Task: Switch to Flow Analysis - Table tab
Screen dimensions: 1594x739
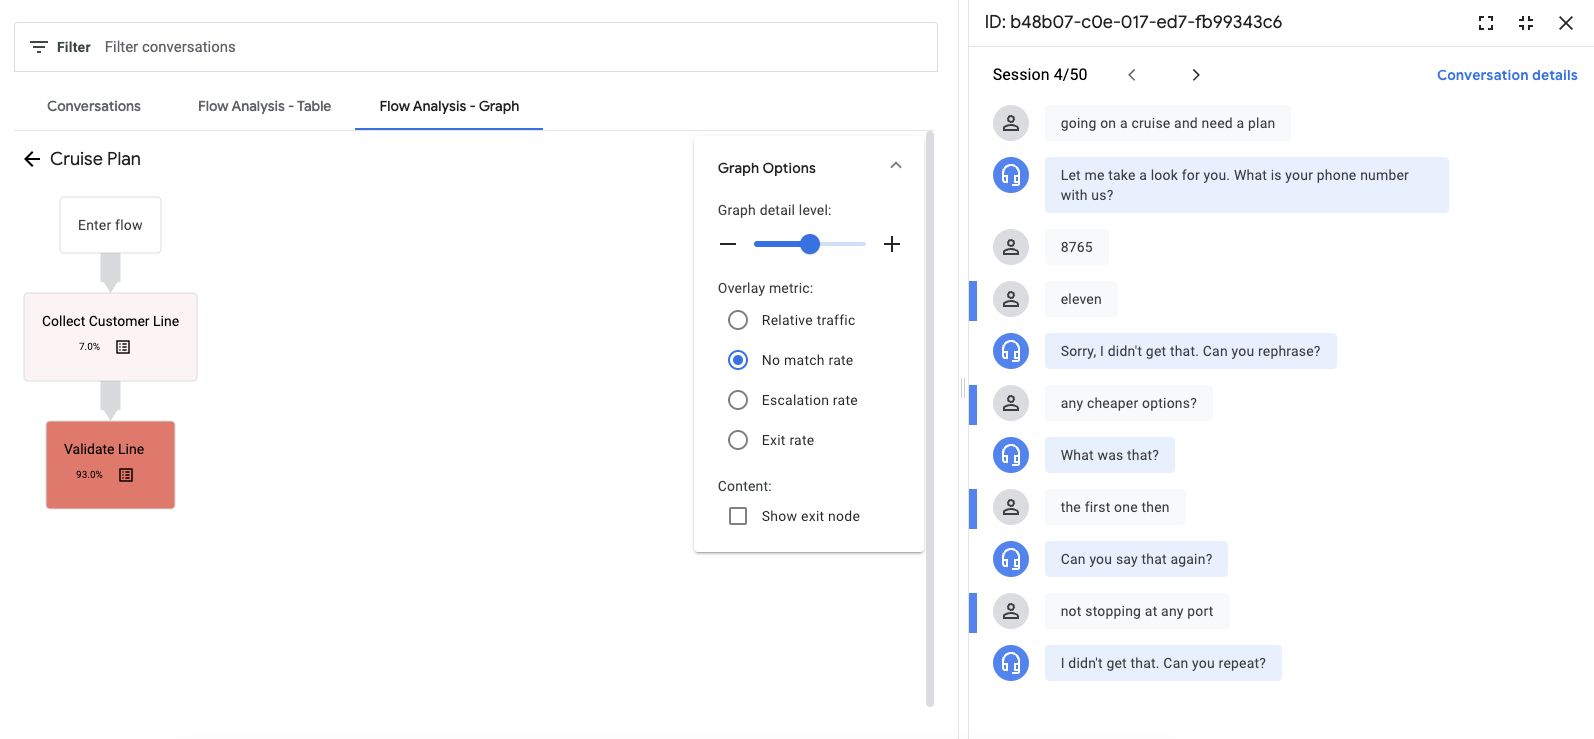Action: [264, 106]
